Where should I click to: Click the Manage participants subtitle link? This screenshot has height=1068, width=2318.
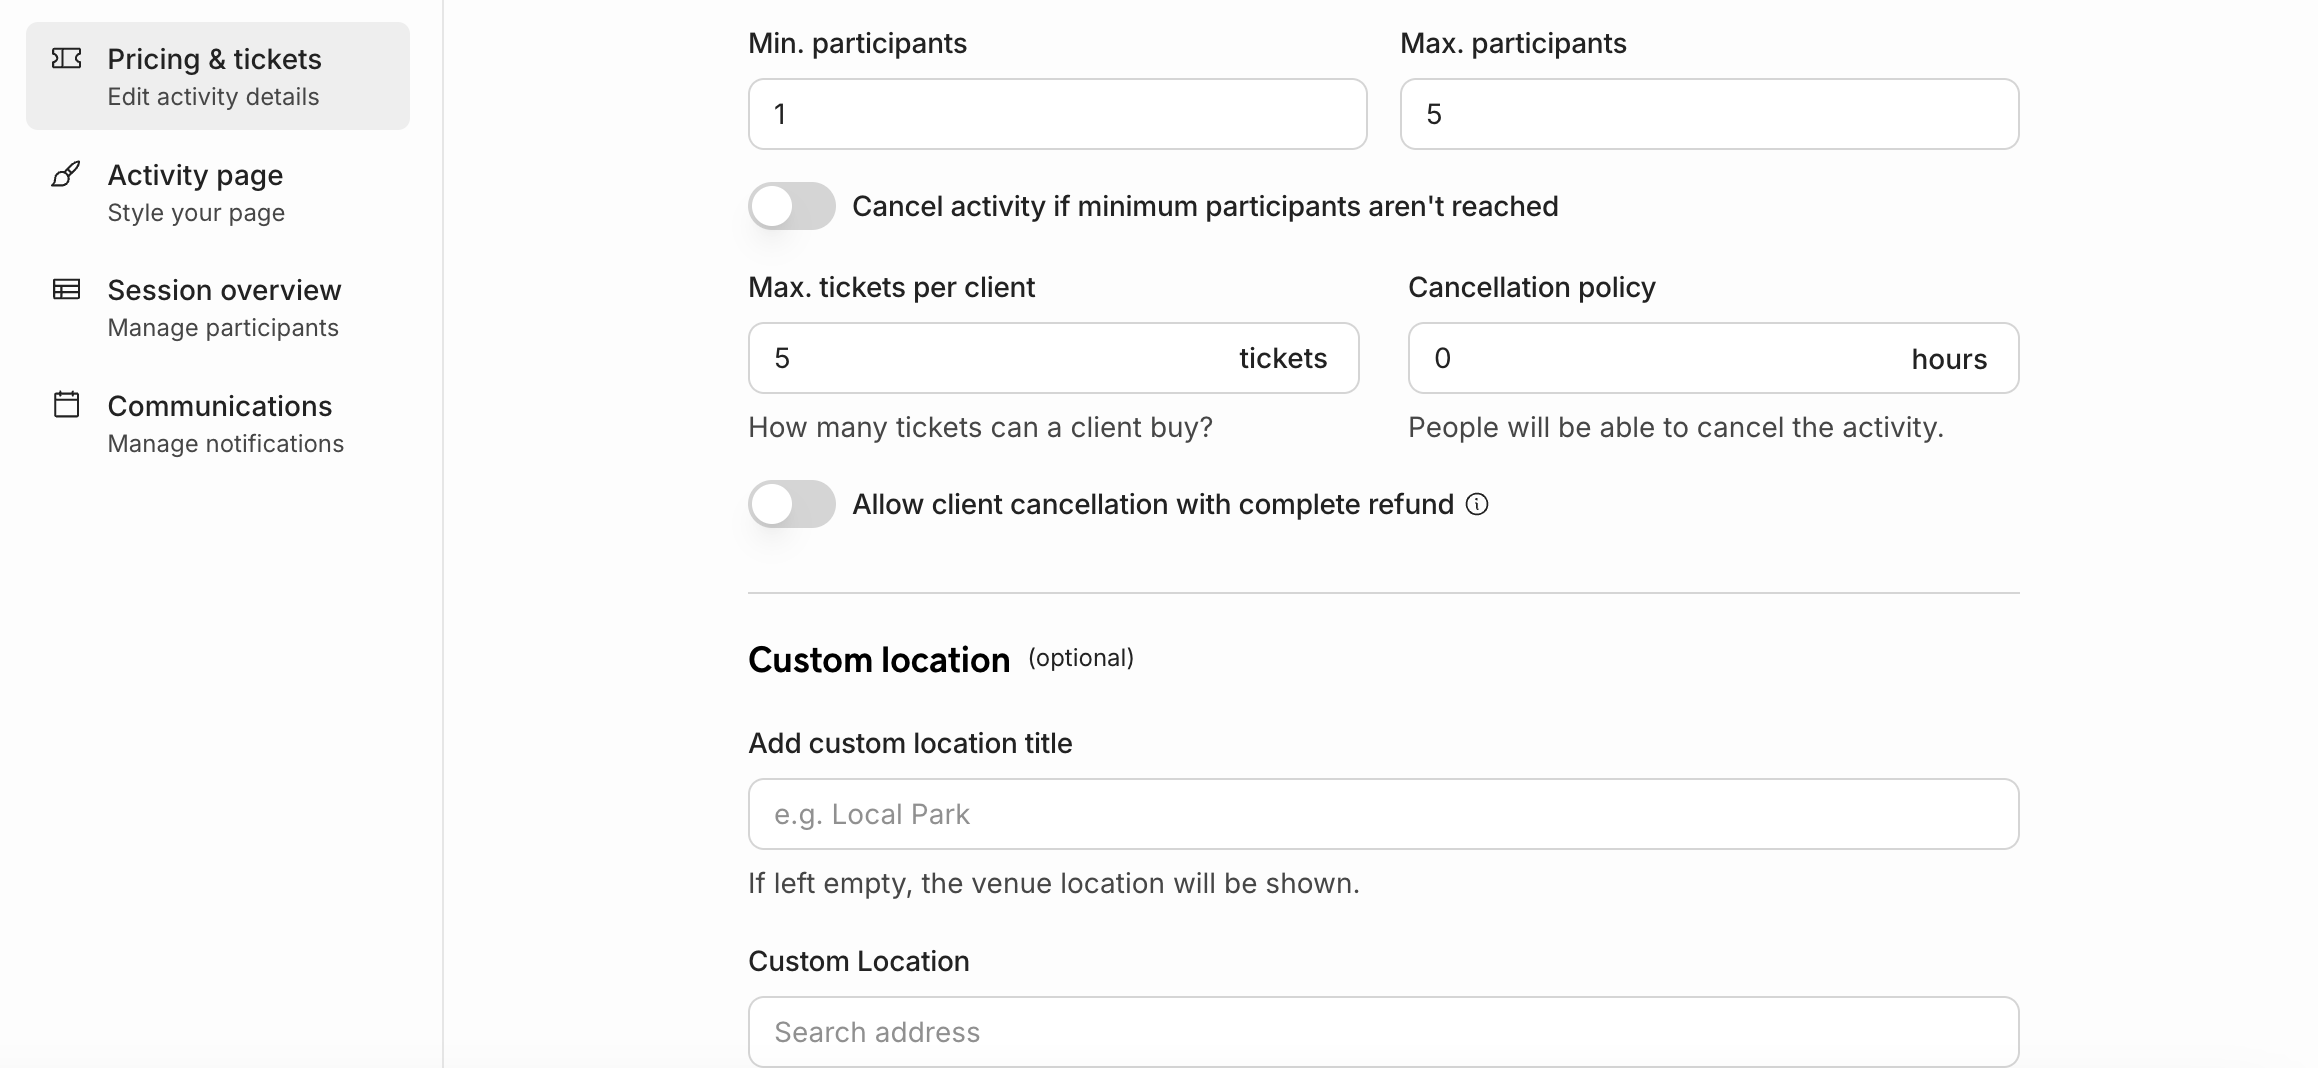223,328
